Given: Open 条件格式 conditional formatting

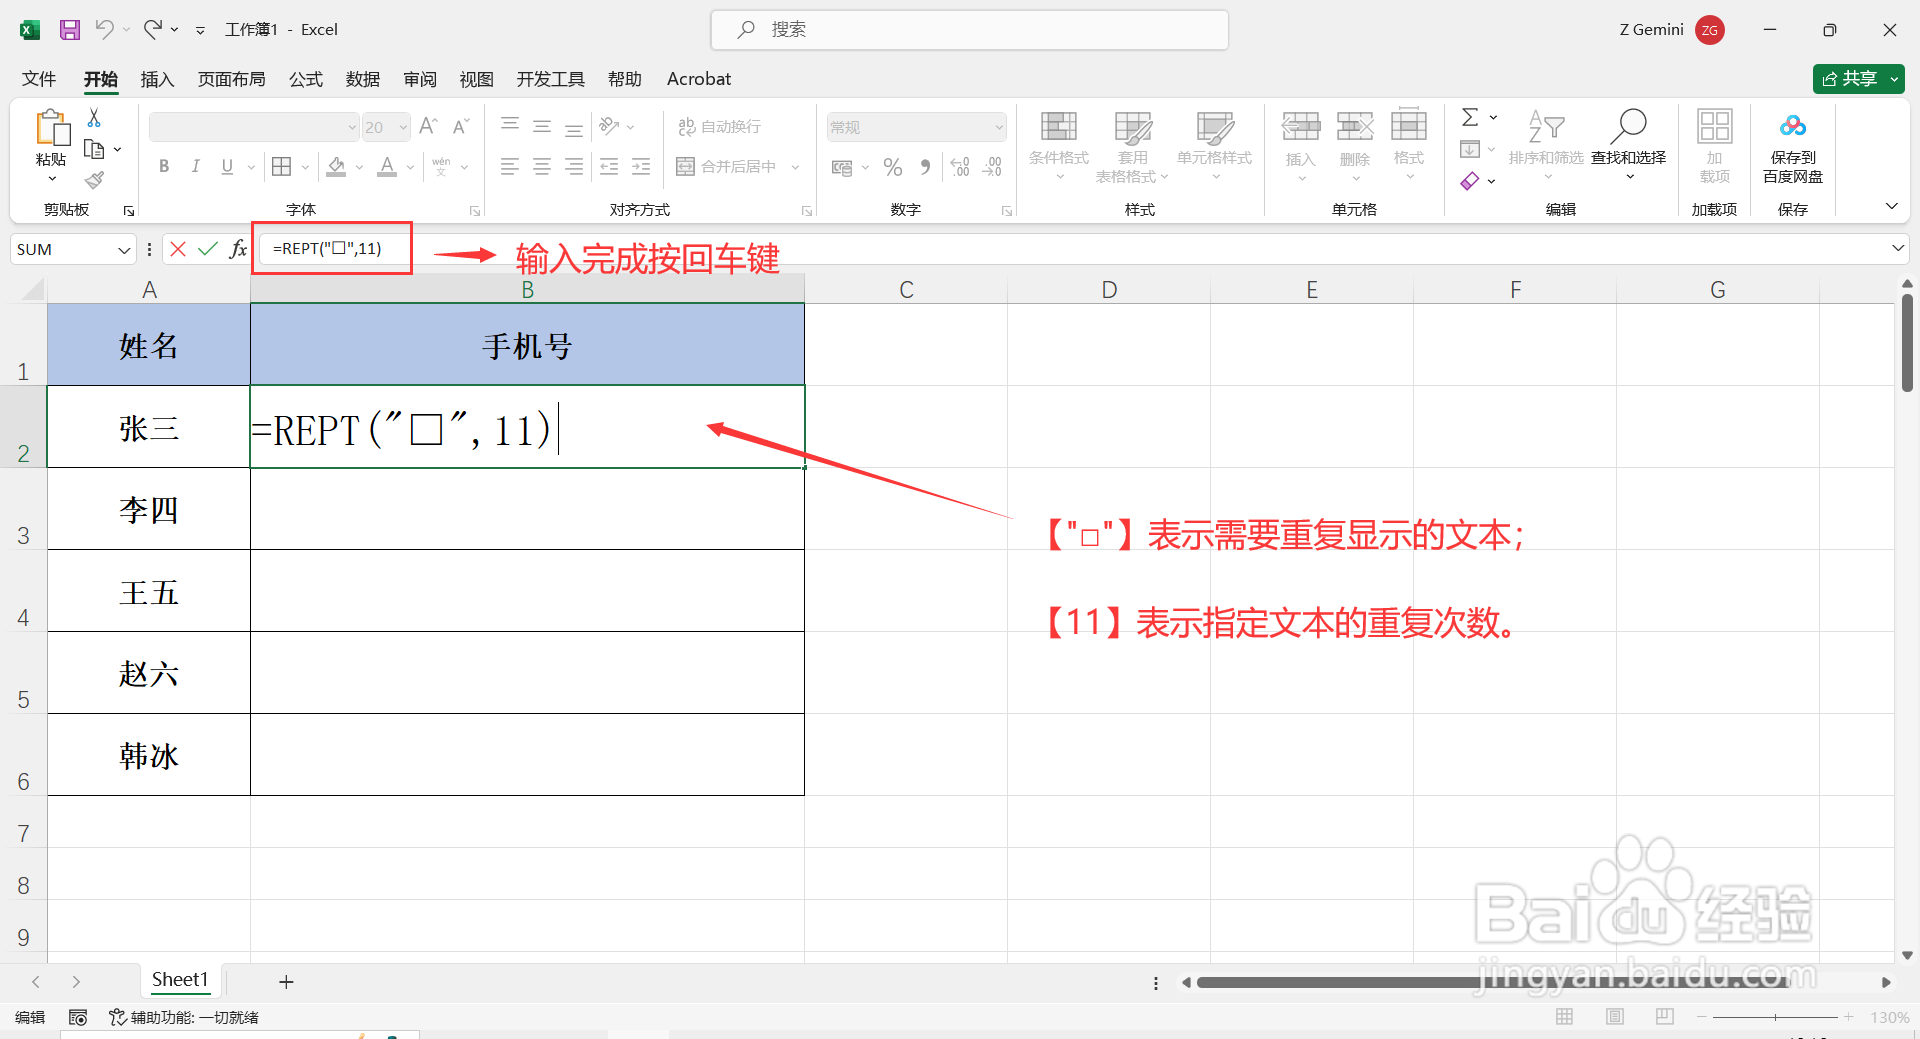Looking at the screenshot, I should (x=1058, y=145).
